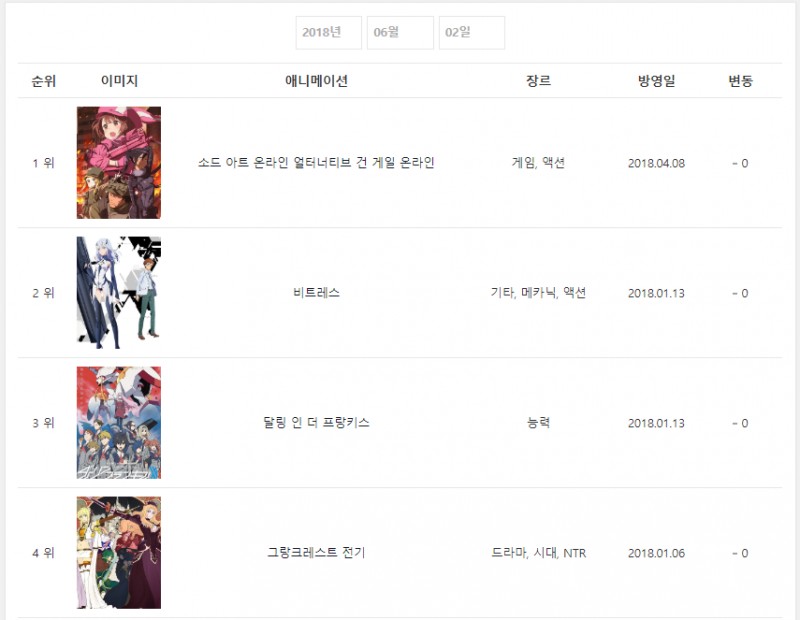Select the 애니메이션 column header

[x=316, y=81]
